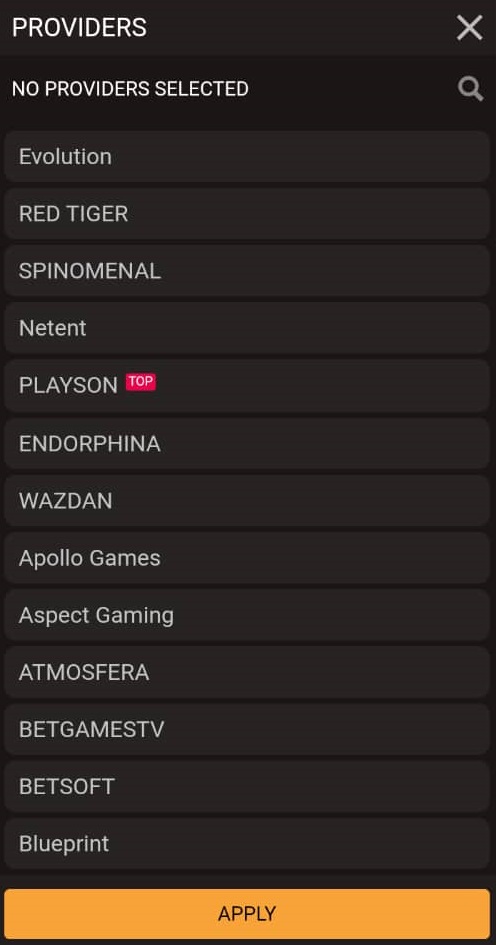Click the empty area right of Evolution row

click(301, 157)
